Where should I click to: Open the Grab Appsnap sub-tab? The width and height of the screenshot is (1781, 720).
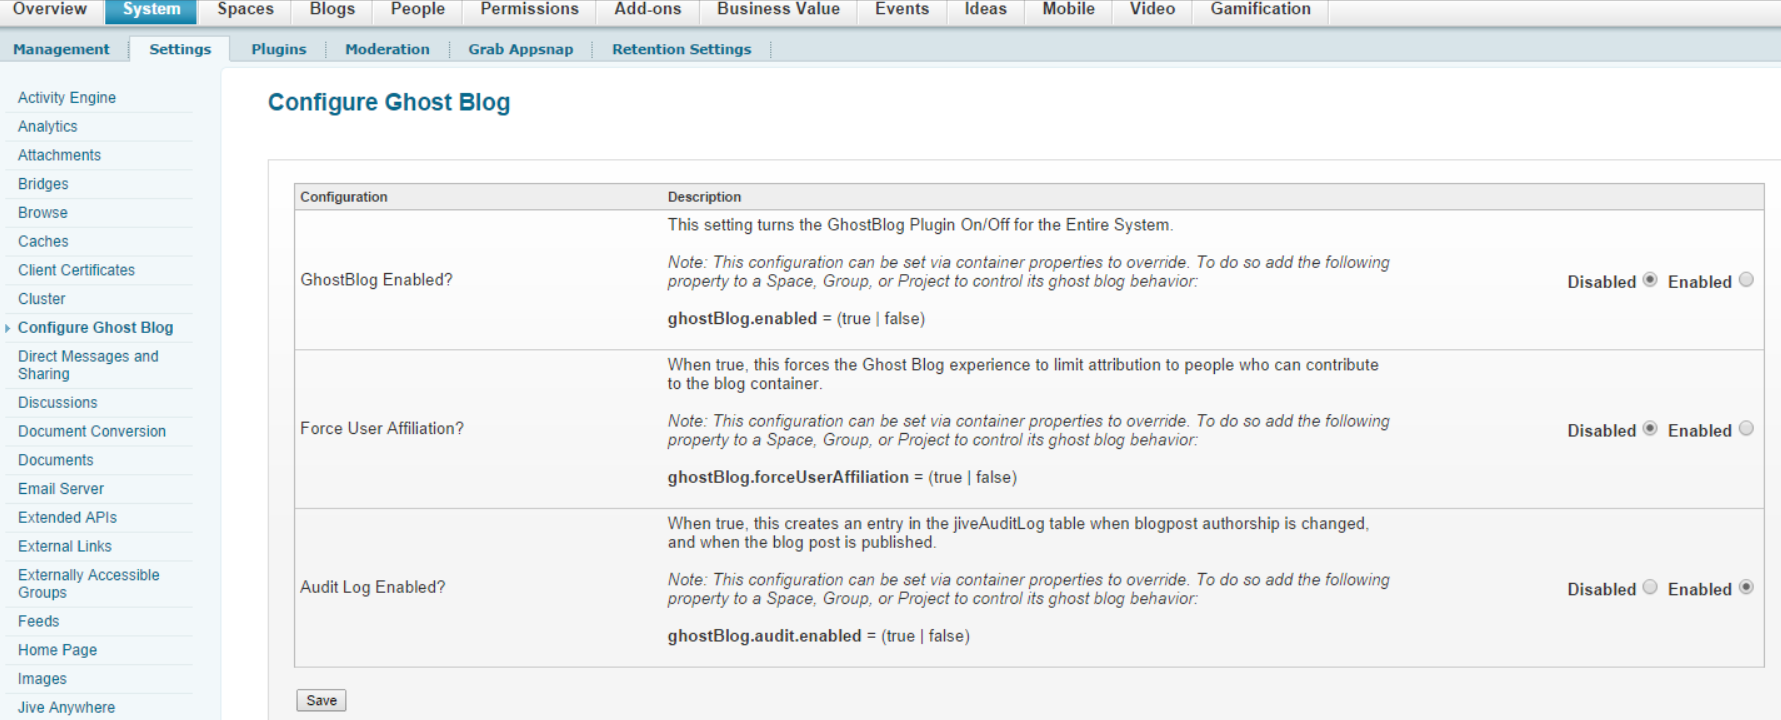521,49
